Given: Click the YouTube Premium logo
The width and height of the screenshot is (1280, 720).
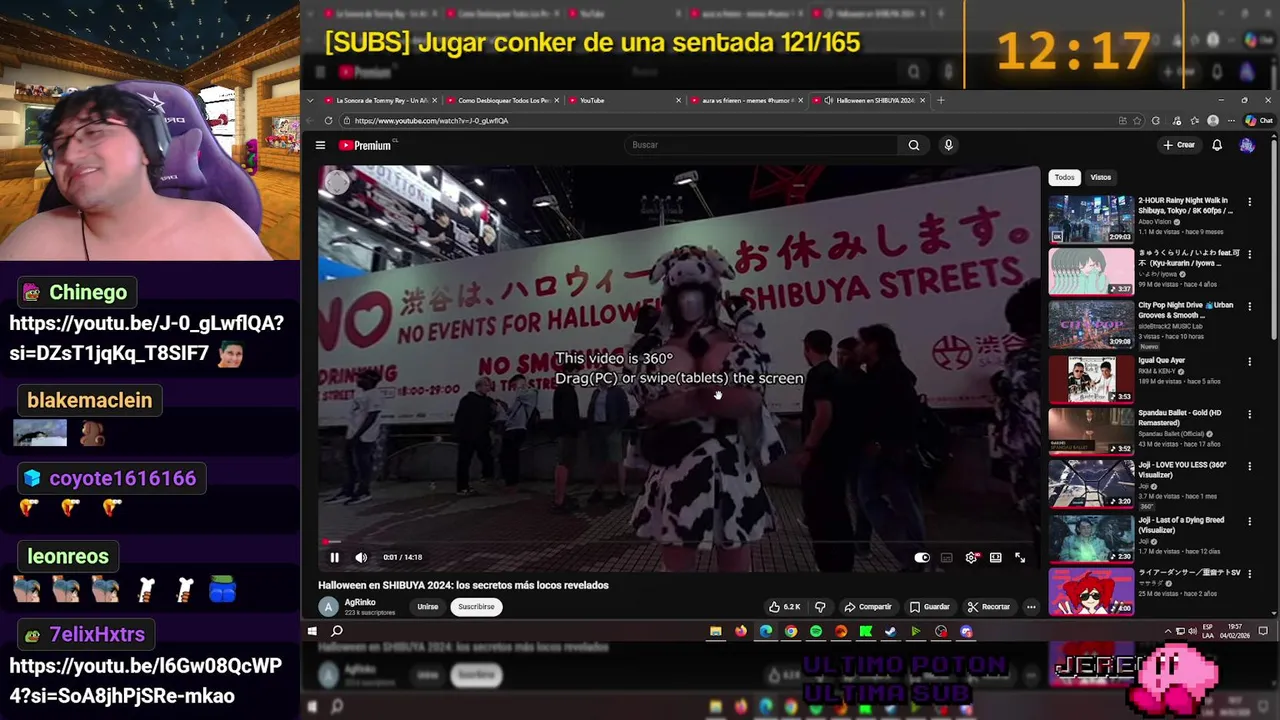Looking at the screenshot, I should tap(365, 145).
